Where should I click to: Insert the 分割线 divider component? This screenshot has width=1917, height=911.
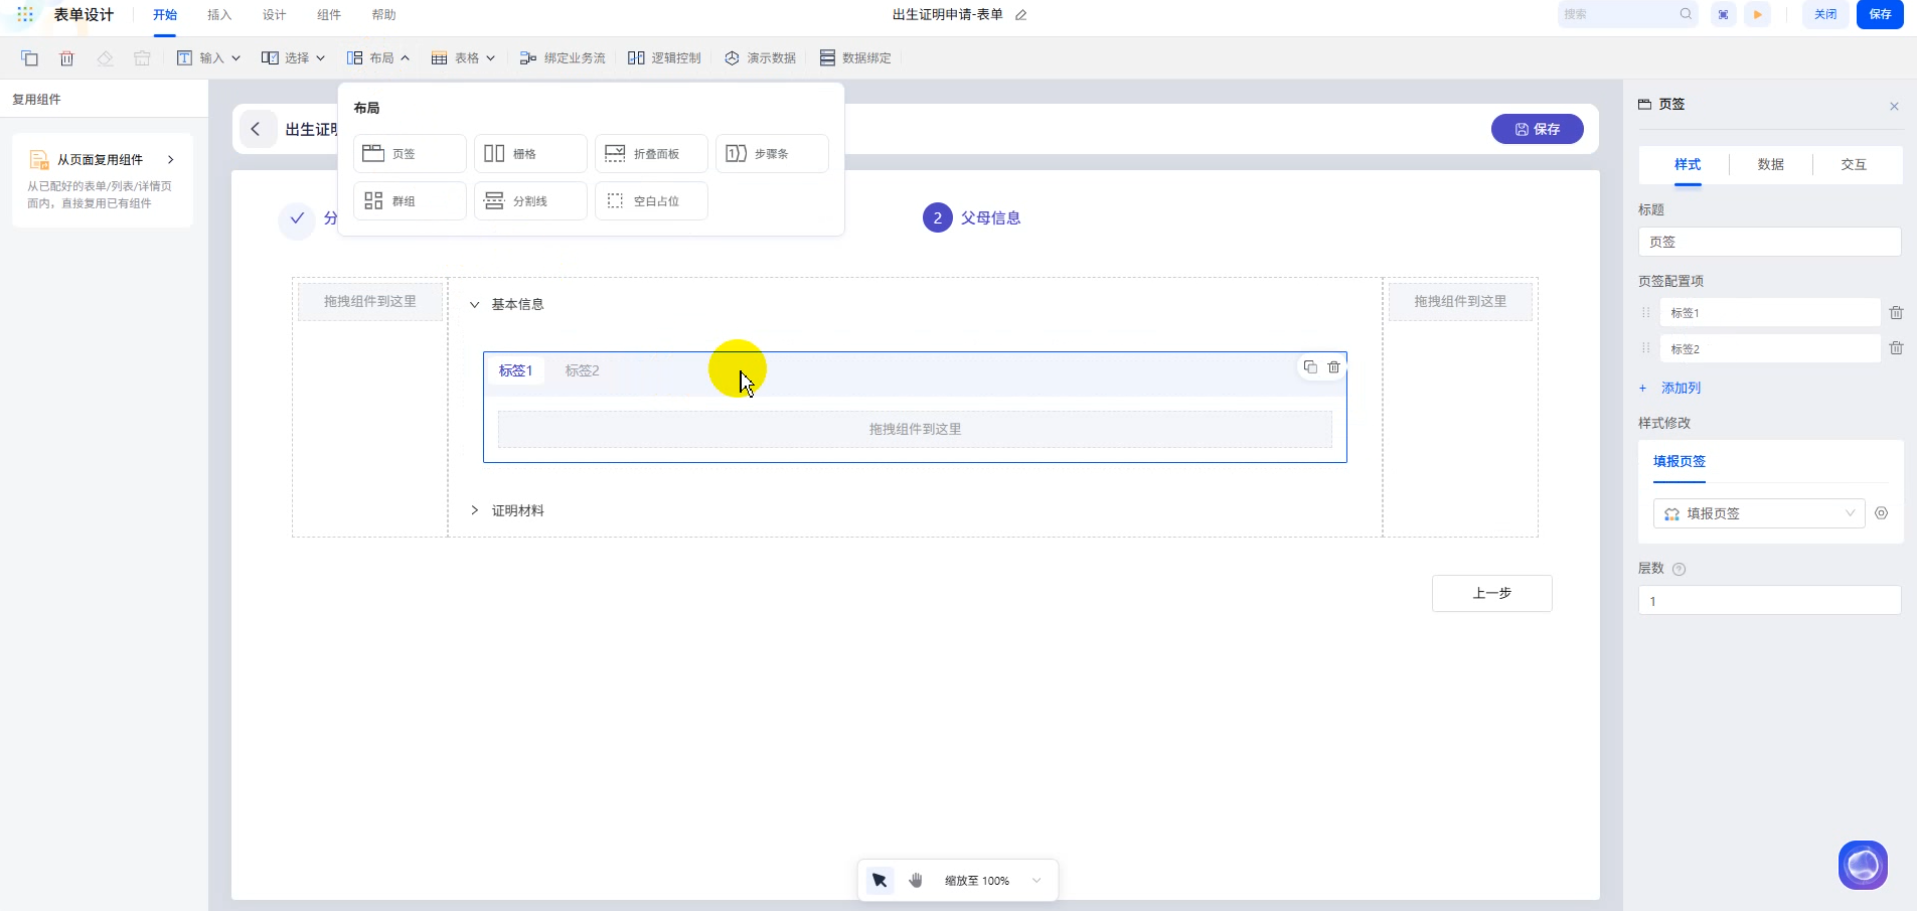530,201
